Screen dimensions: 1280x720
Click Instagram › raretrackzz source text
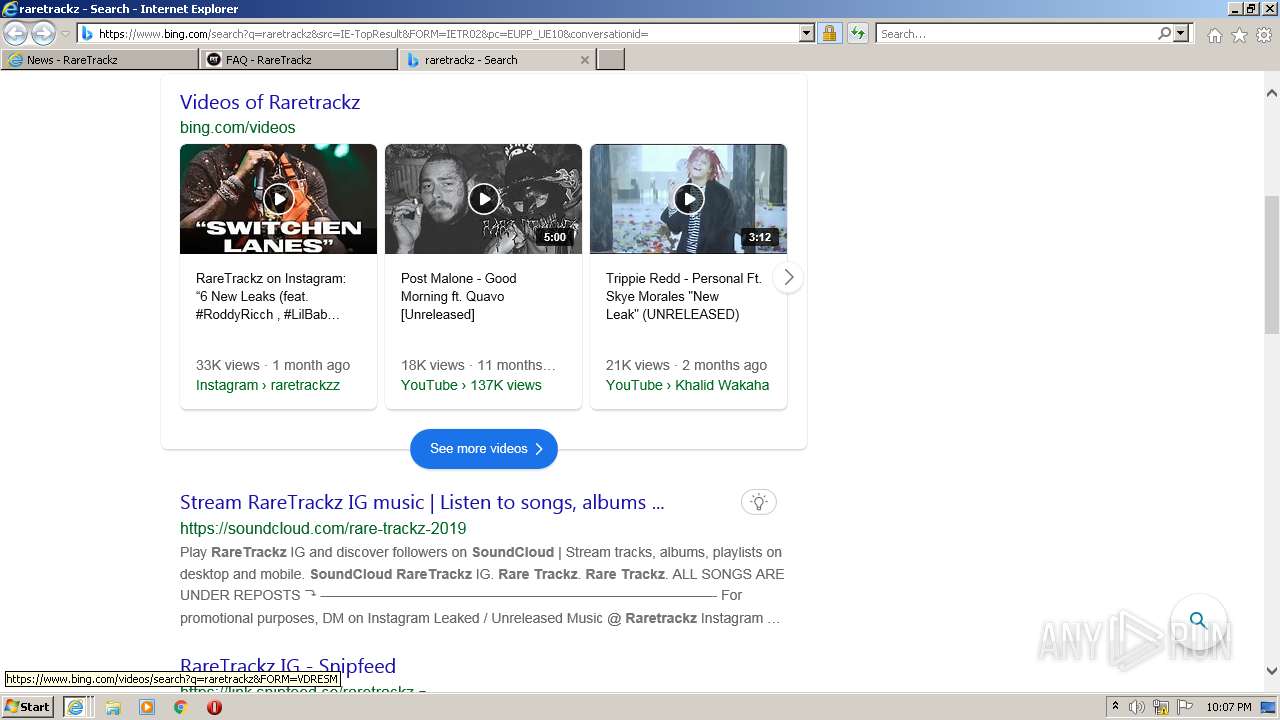[268, 385]
